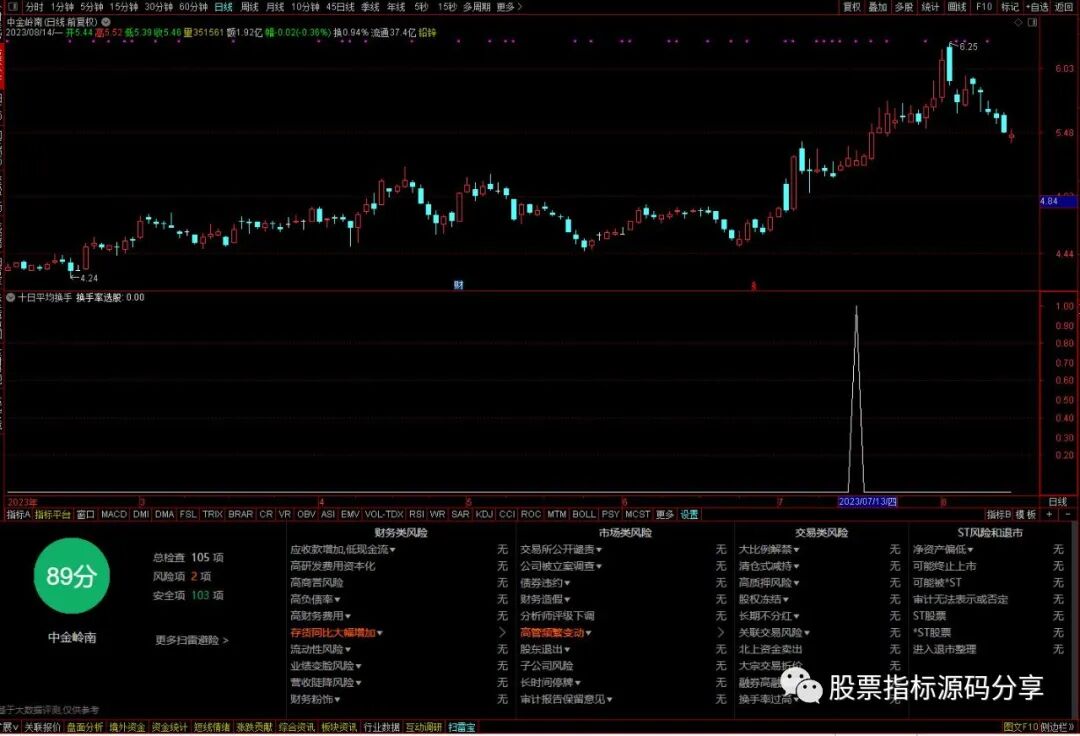Open 资金统计 bottom tab
Image resolution: width=1080 pixels, height=736 pixels.
(x=169, y=727)
